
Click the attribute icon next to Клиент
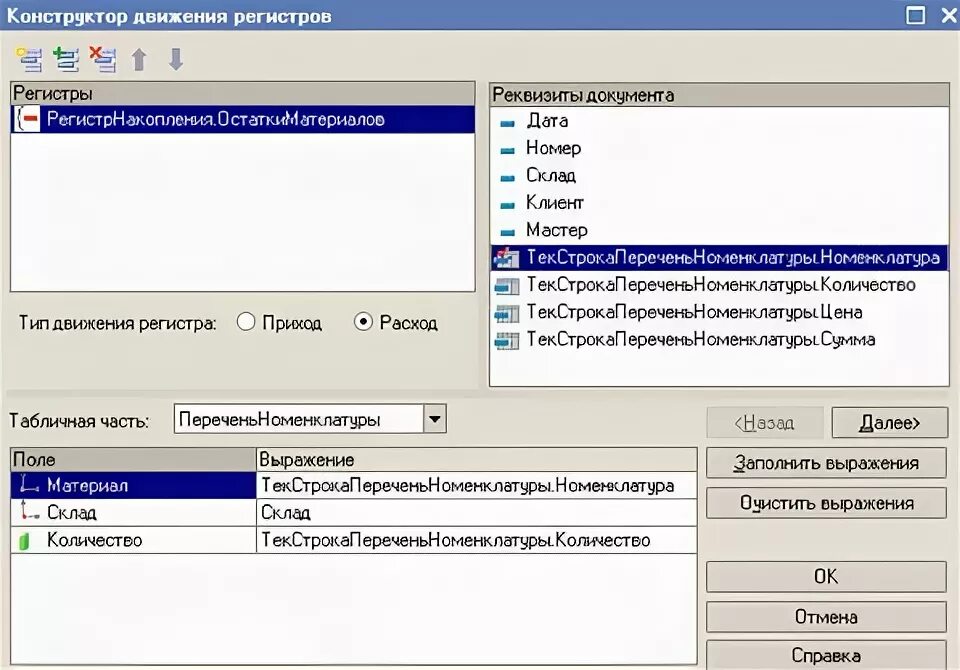pyautogui.click(x=508, y=205)
